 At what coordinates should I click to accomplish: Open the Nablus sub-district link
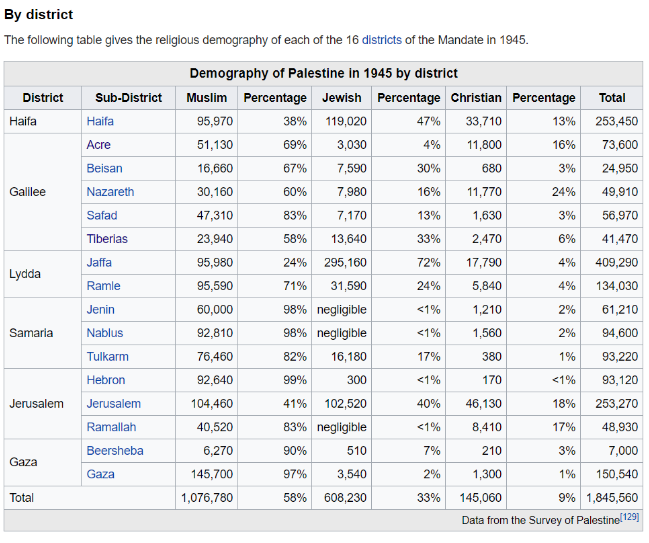105,333
